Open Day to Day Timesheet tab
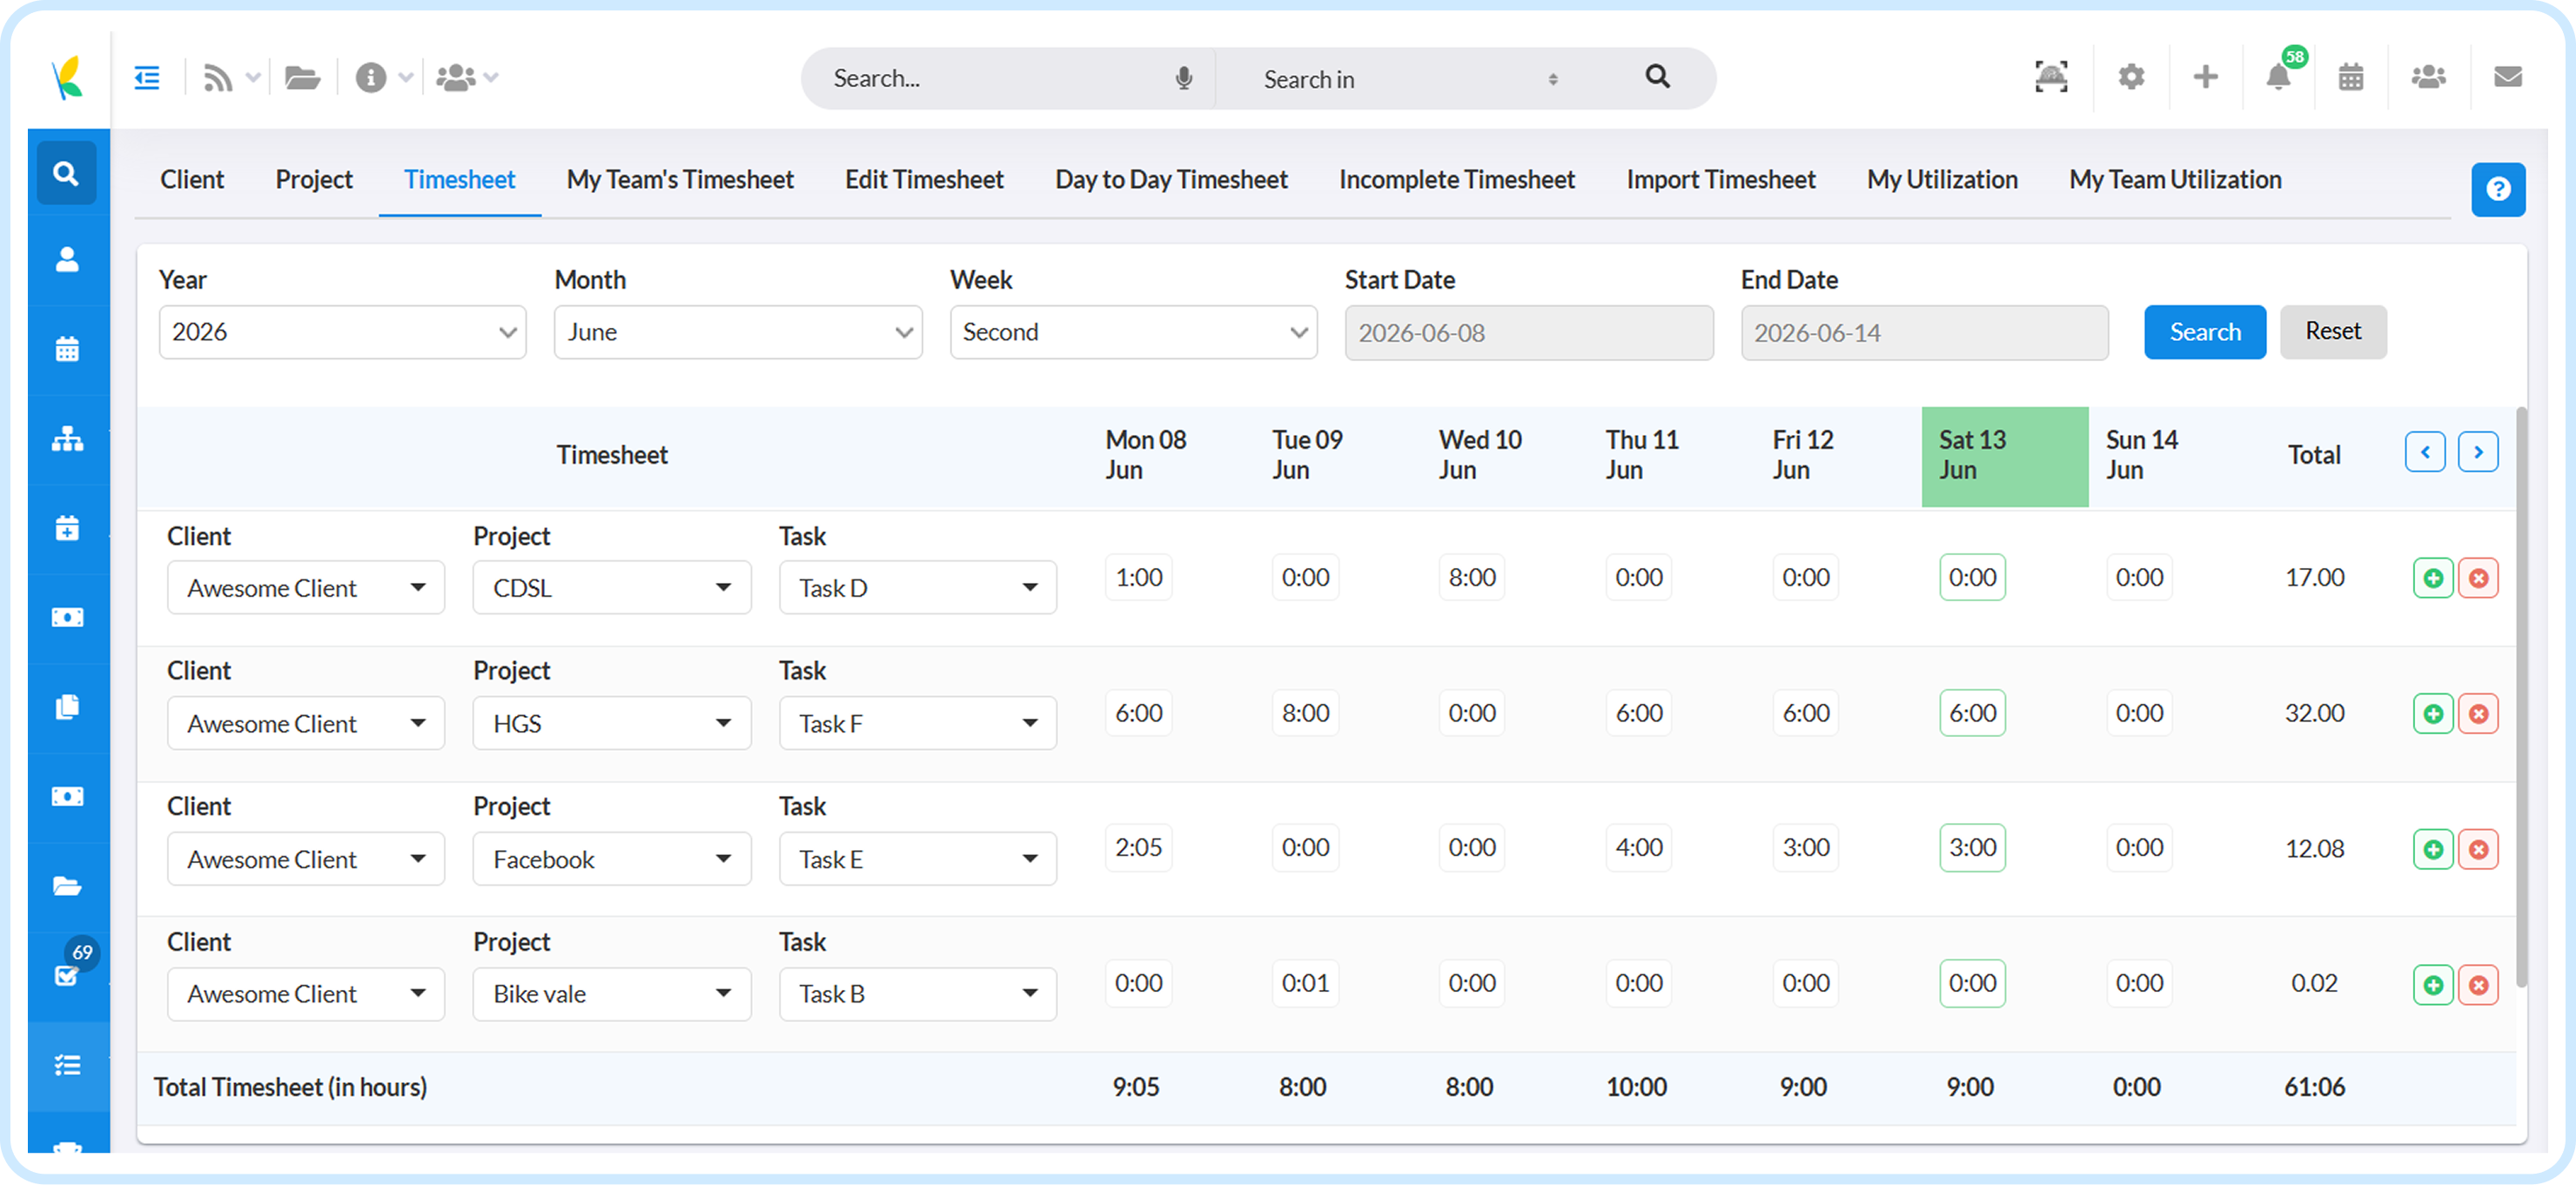Viewport: 2576px width, 1185px height. click(1171, 180)
